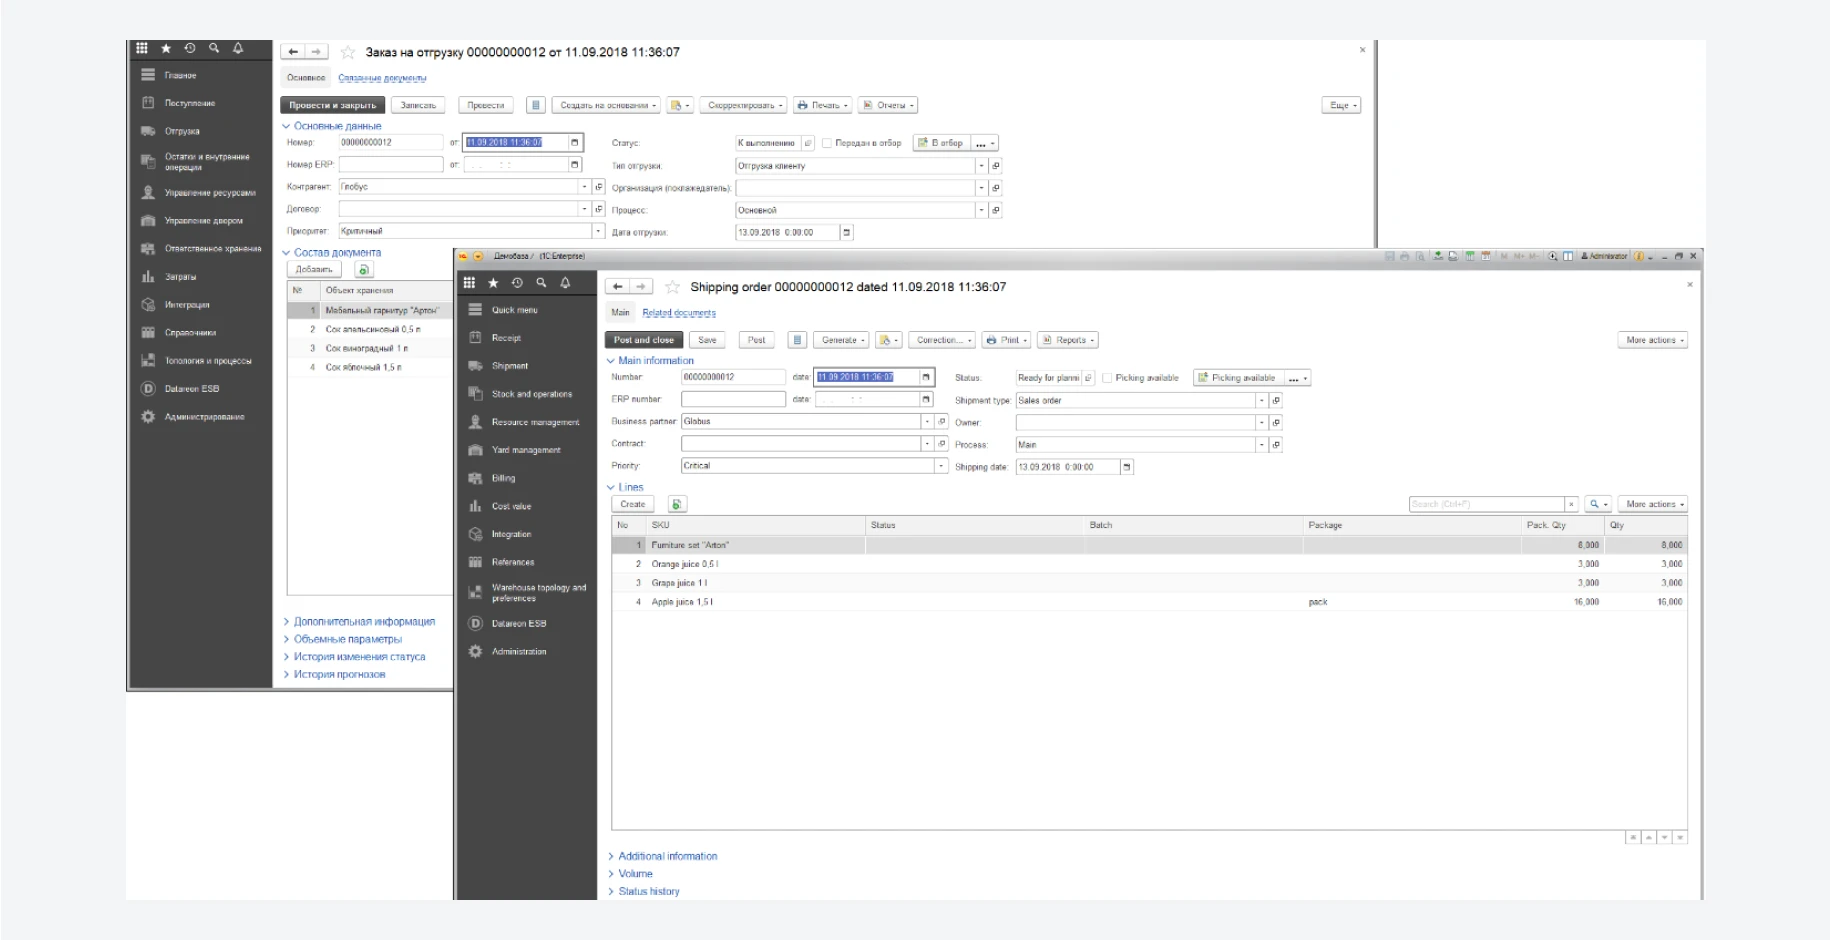Open Print dropdown in Shipping order

(x=1006, y=340)
